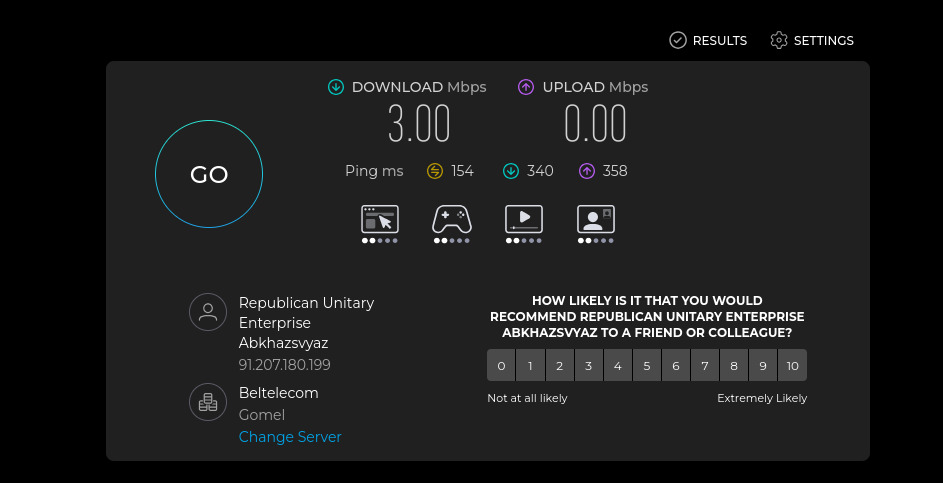The width and height of the screenshot is (943, 483).
Task: Start the speed test with GO
Action: click(209, 174)
